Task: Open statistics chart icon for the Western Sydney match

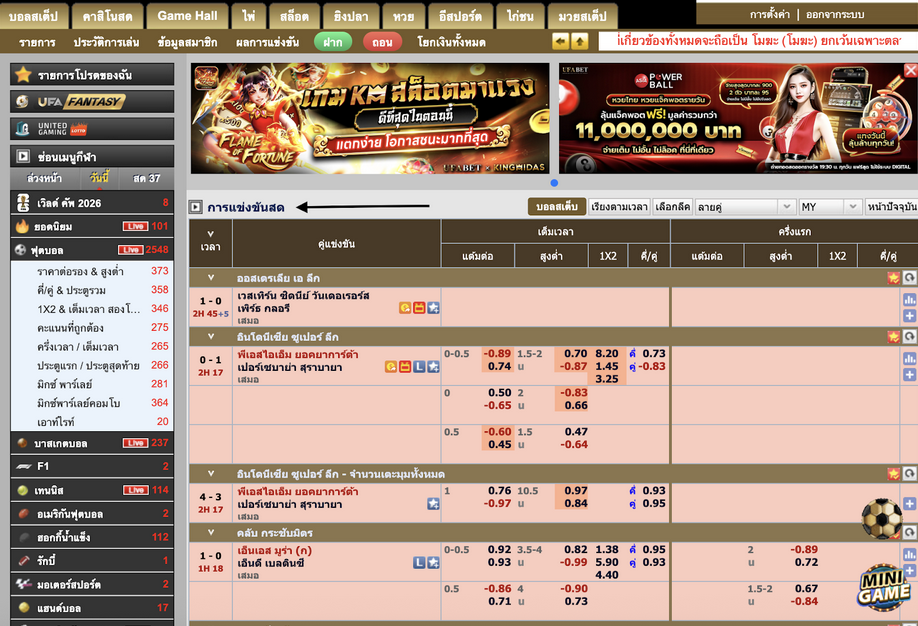Action: tap(909, 299)
